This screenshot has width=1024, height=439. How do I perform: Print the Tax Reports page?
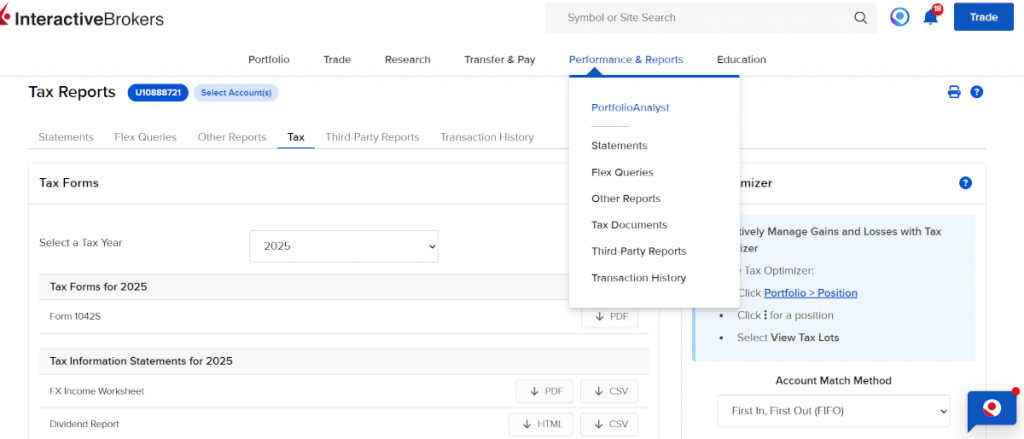point(954,92)
